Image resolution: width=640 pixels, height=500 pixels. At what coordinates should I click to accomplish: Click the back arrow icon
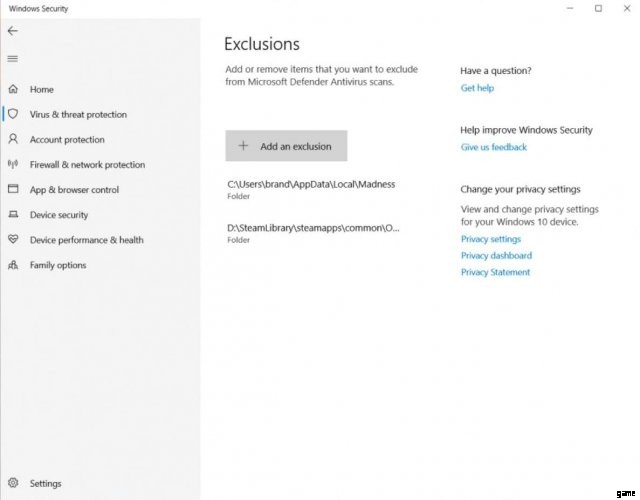tap(12, 31)
